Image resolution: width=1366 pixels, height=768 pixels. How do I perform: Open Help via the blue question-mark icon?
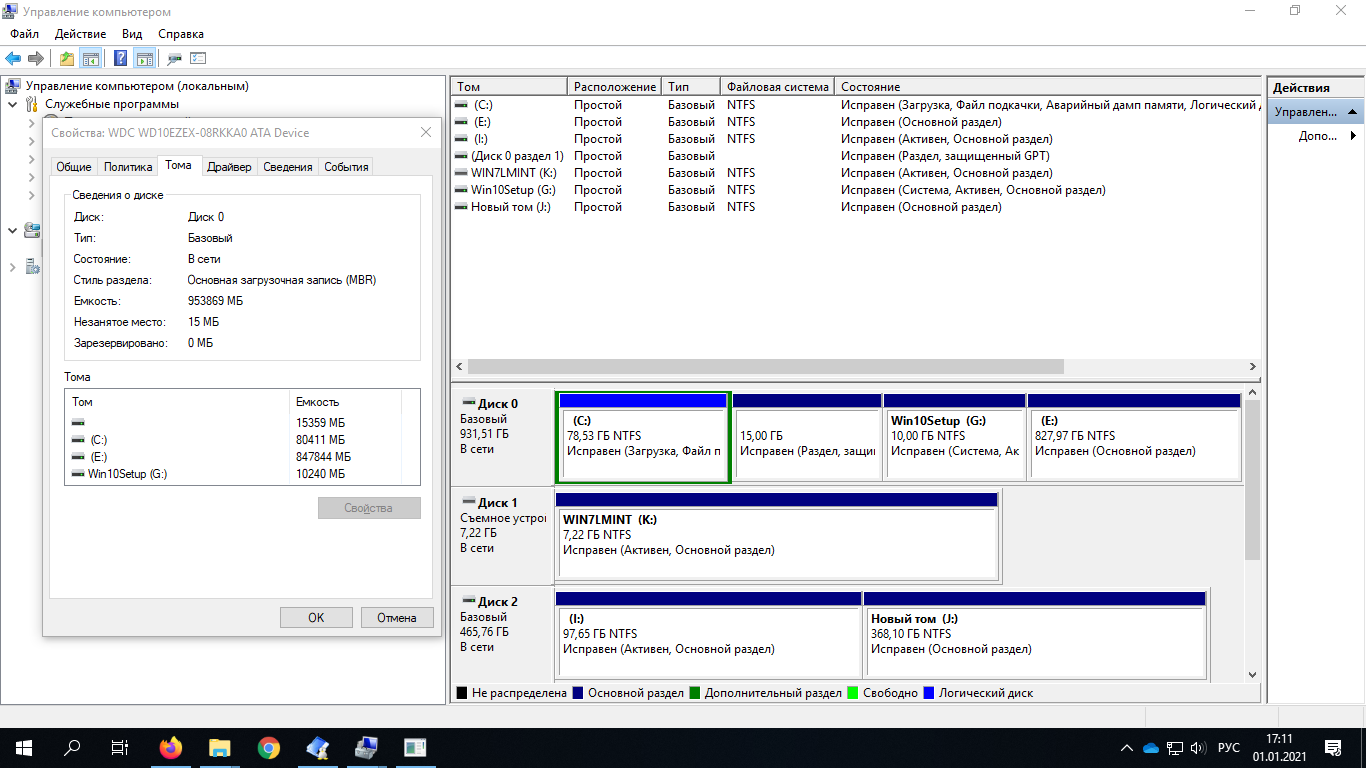(121, 59)
